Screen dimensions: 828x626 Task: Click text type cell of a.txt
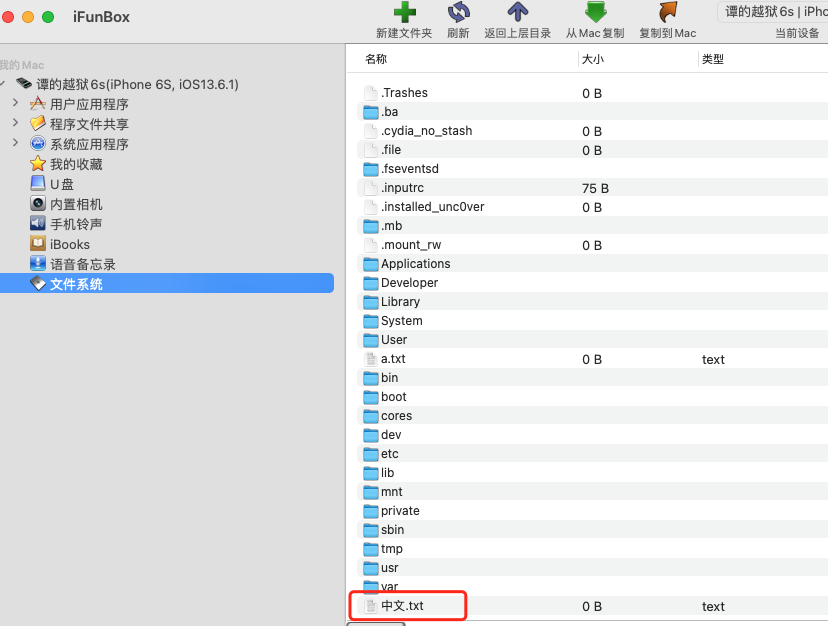713,360
